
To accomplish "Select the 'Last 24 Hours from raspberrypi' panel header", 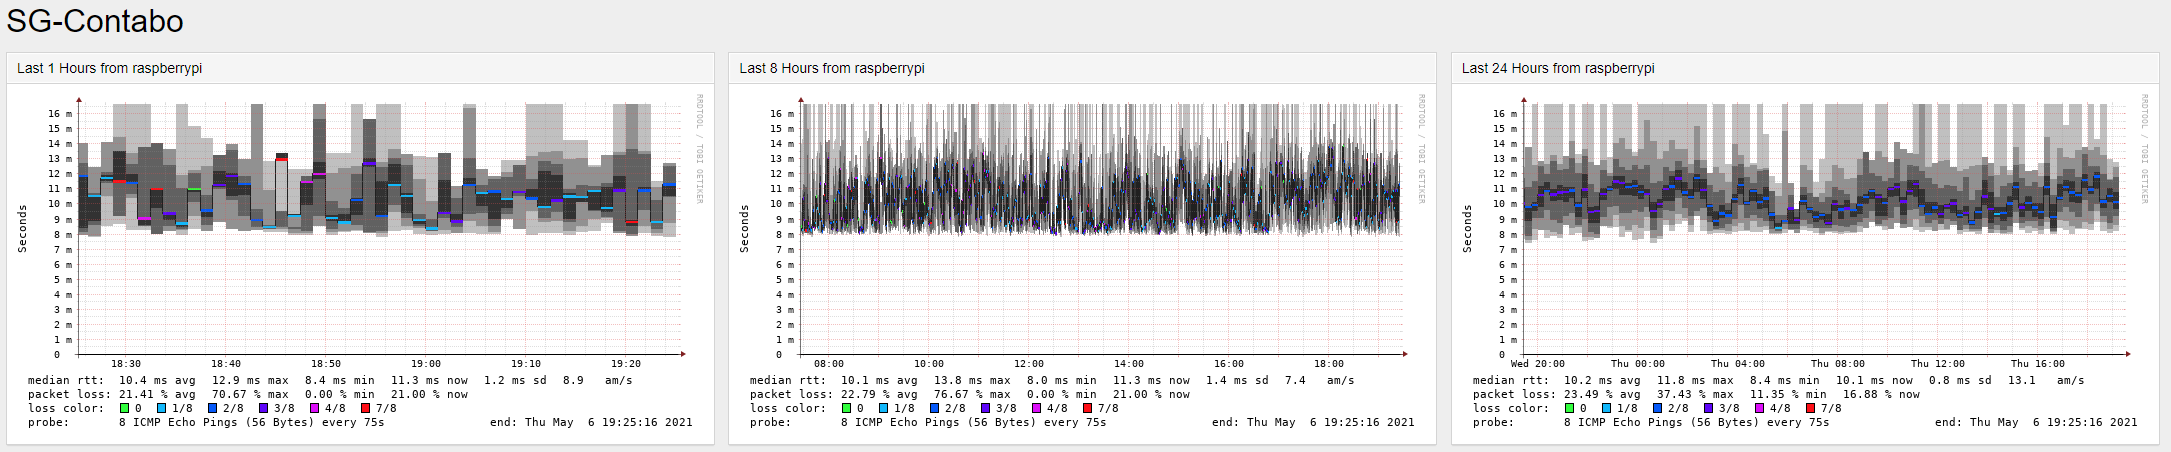I will click(x=1805, y=68).
